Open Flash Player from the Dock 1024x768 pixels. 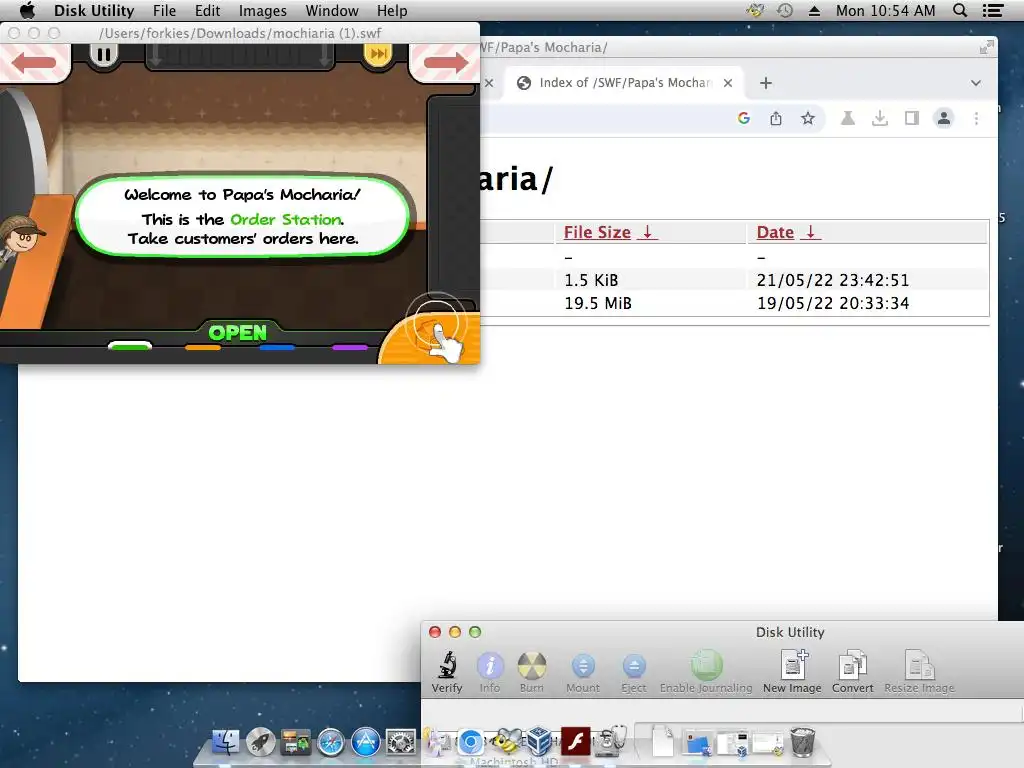pos(575,741)
